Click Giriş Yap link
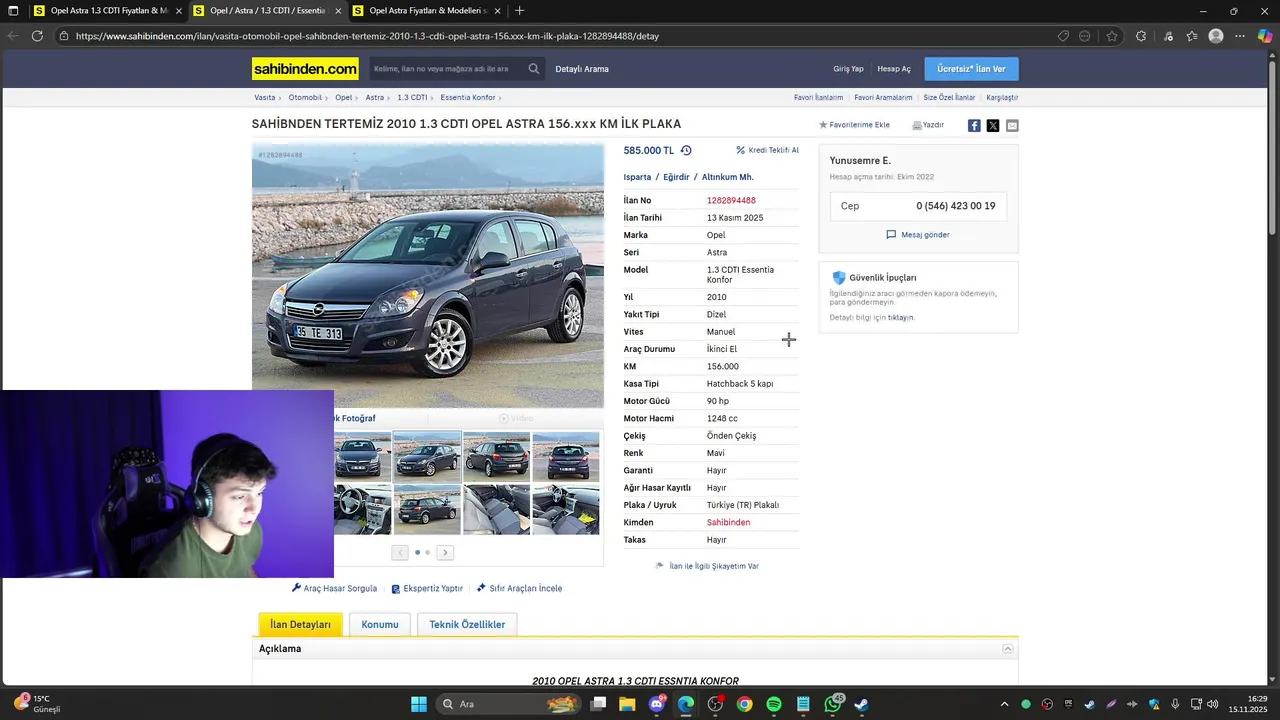The height and width of the screenshot is (720, 1280). pyautogui.click(x=848, y=69)
